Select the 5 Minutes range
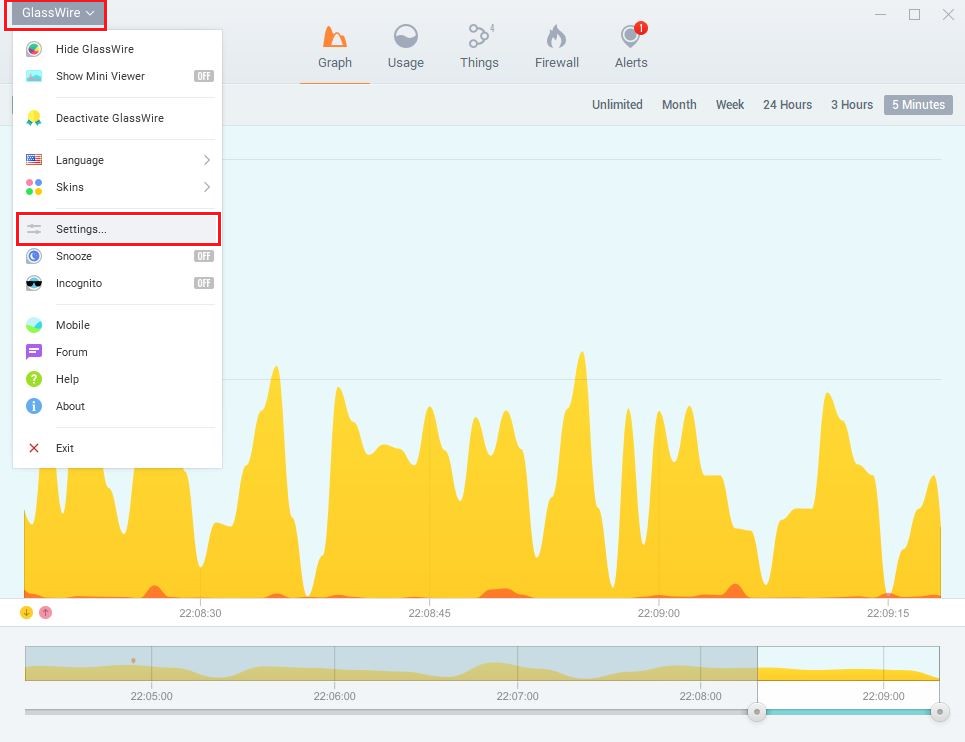Screen dimensions: 965x742 coord(918,105)
